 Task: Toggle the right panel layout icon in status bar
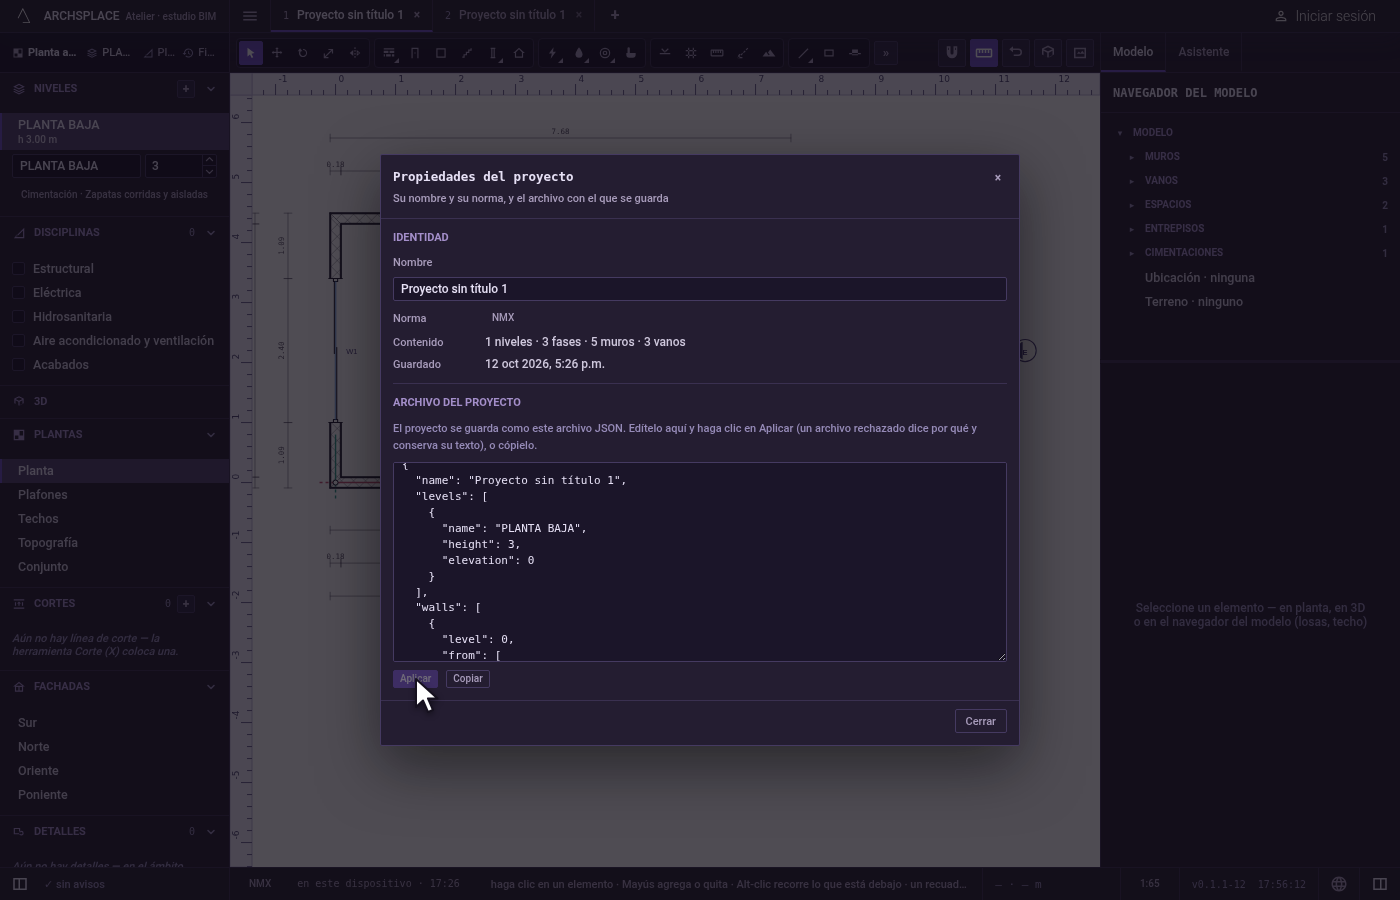coord(1380,884)
